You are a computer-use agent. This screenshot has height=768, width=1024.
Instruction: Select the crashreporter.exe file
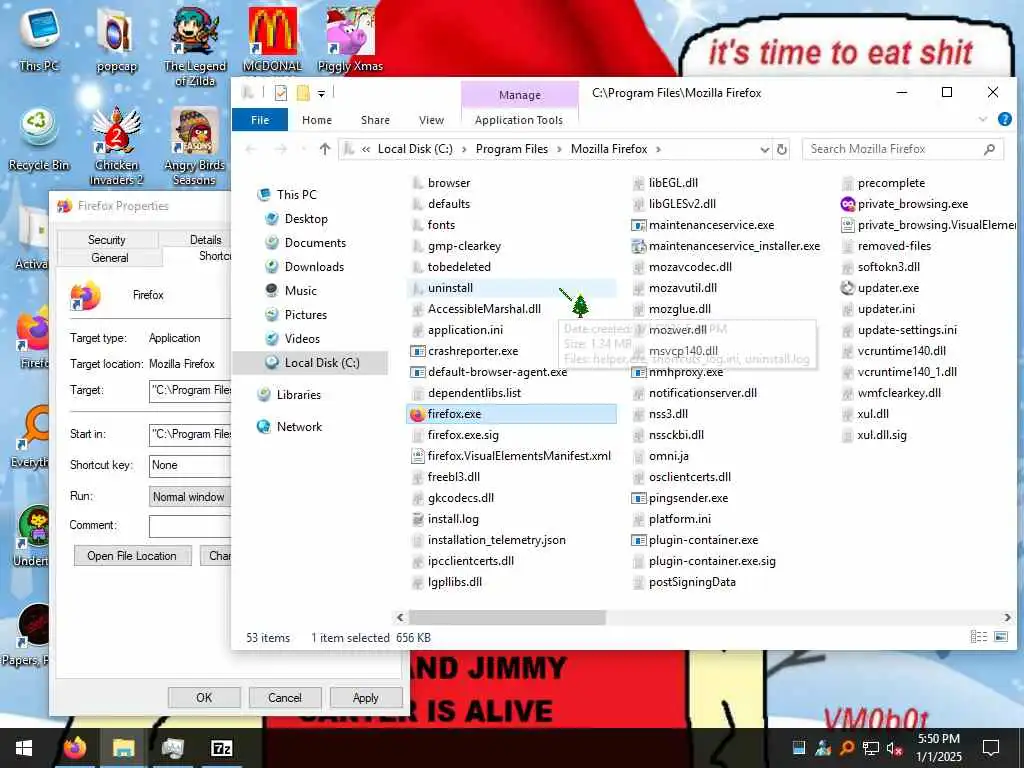[x=464, y=351]
